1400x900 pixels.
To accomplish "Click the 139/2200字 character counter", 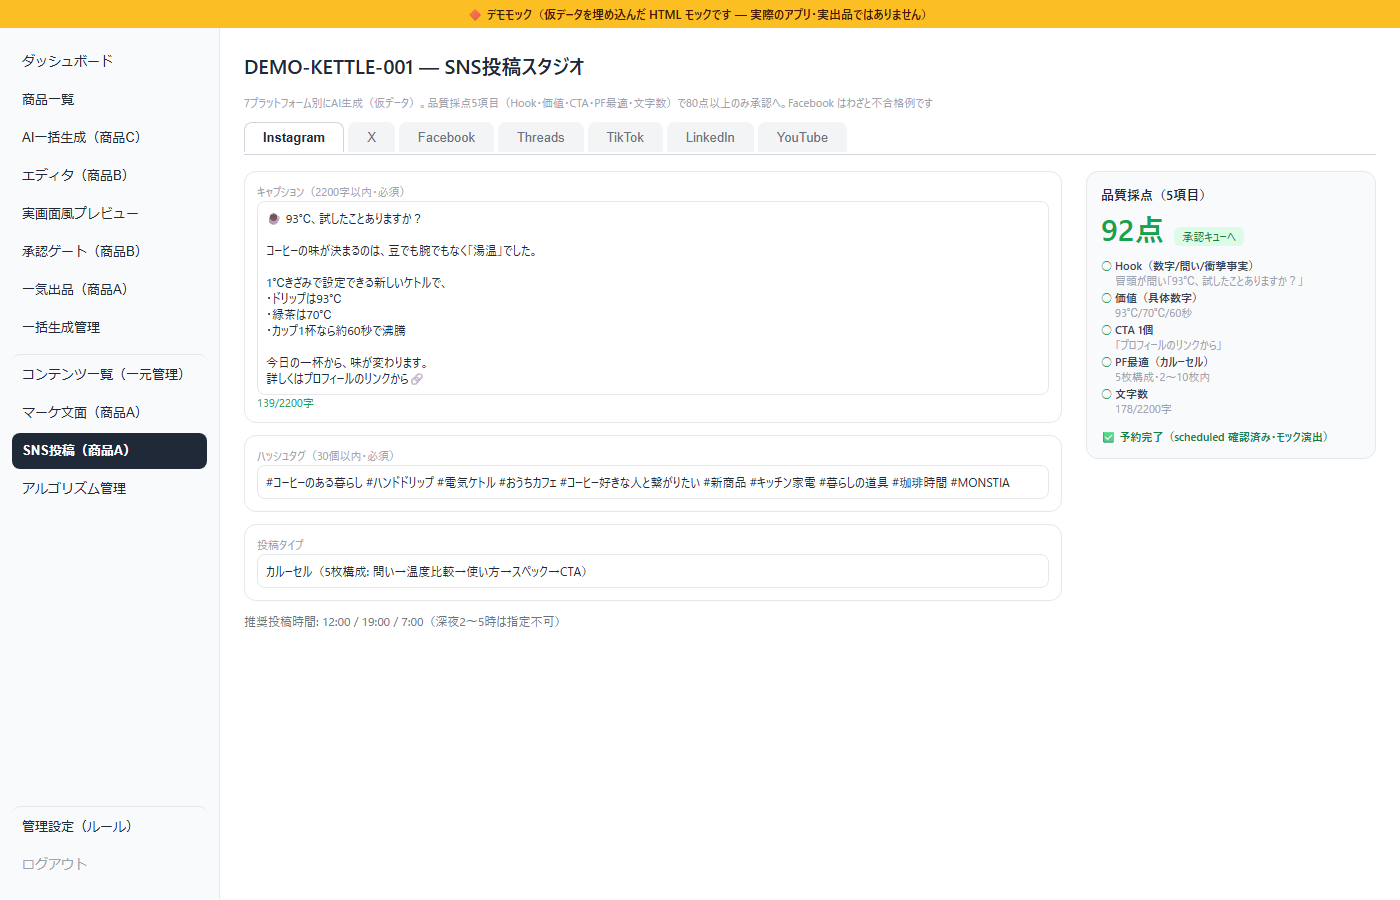I will click(285, 403).
